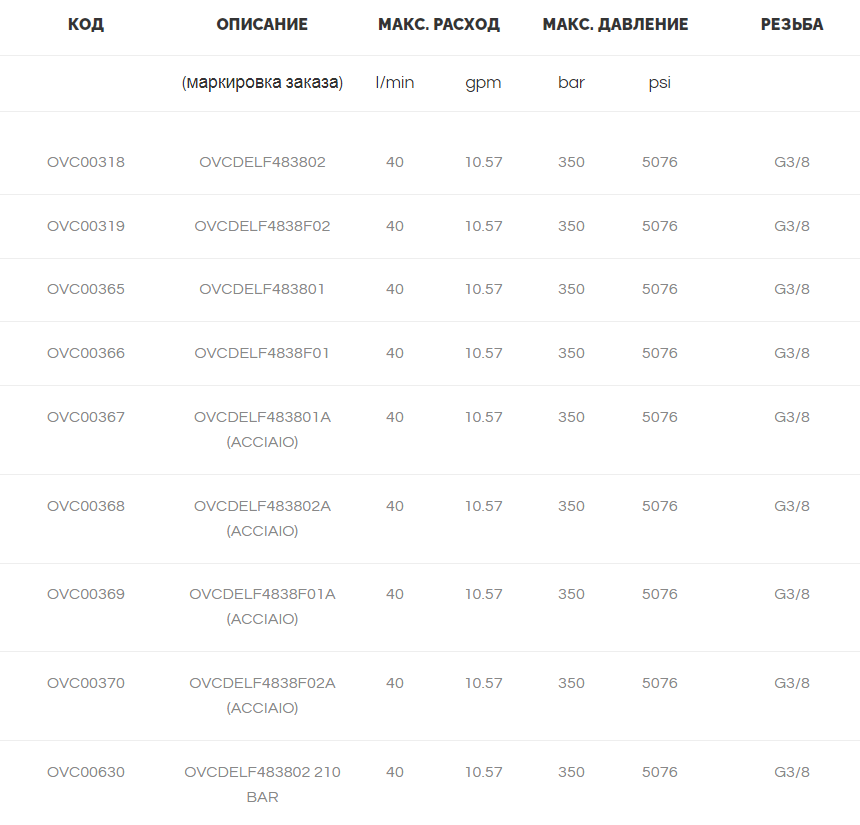Click the МАКС. РАСХОД column header
Image resolution: width=860 pixels, height=825 pixels.
click(x=439, y=25)
